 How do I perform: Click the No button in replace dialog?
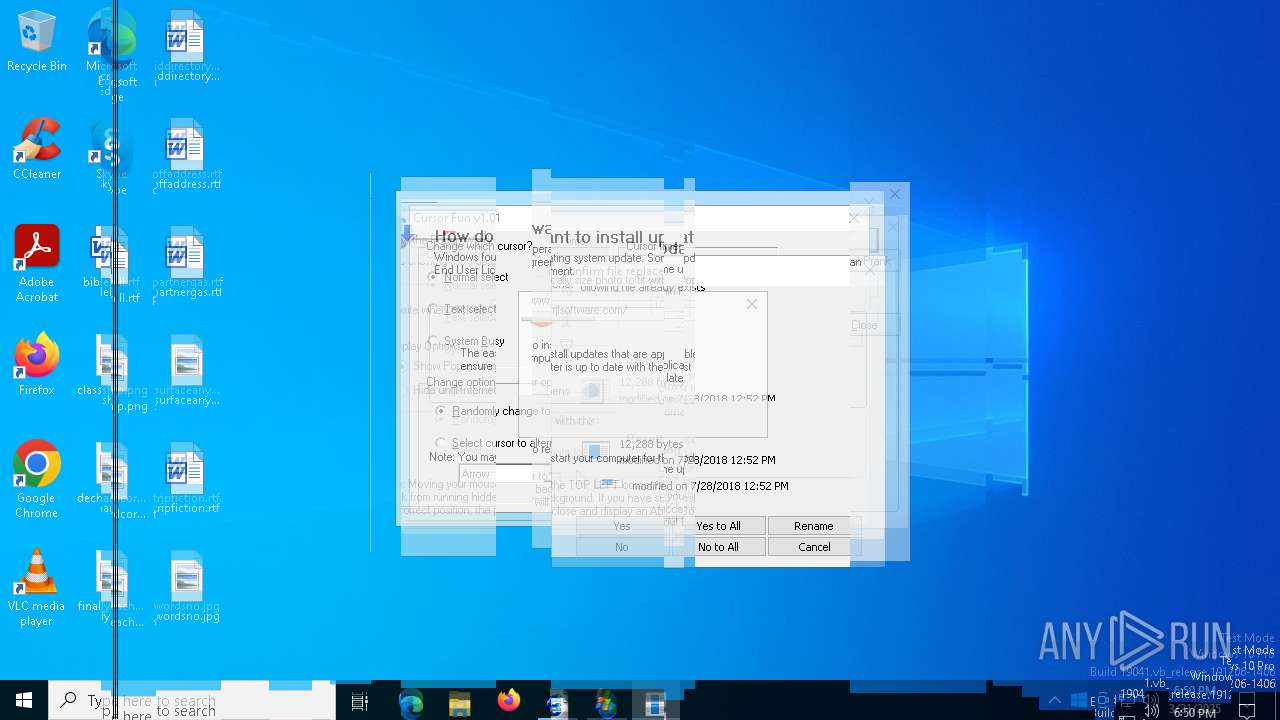click(622, 547)
